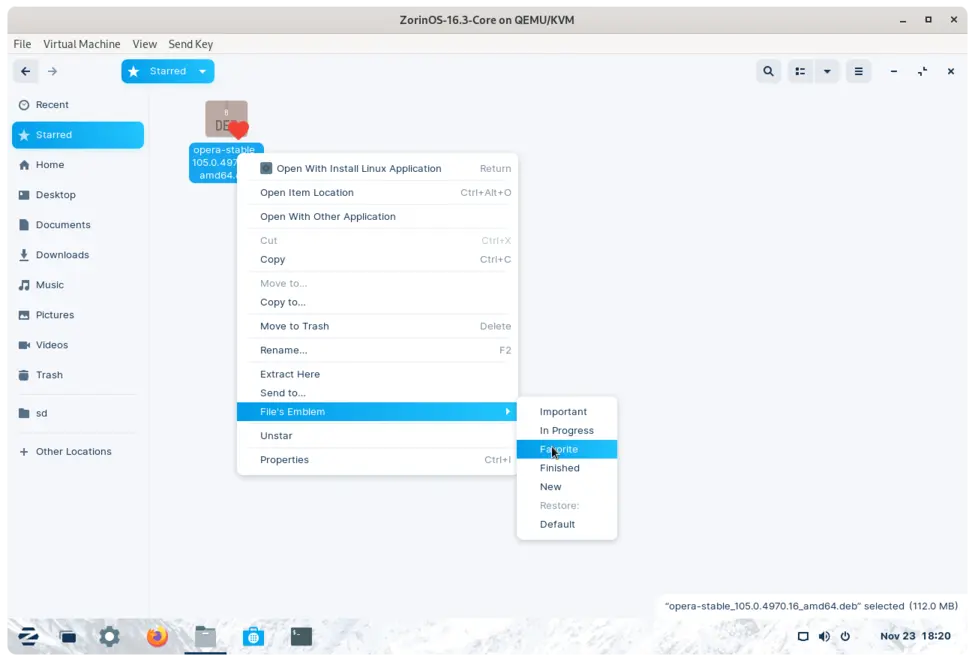Restore down the Files window
The image size is (975, 662).
(922, 71)
